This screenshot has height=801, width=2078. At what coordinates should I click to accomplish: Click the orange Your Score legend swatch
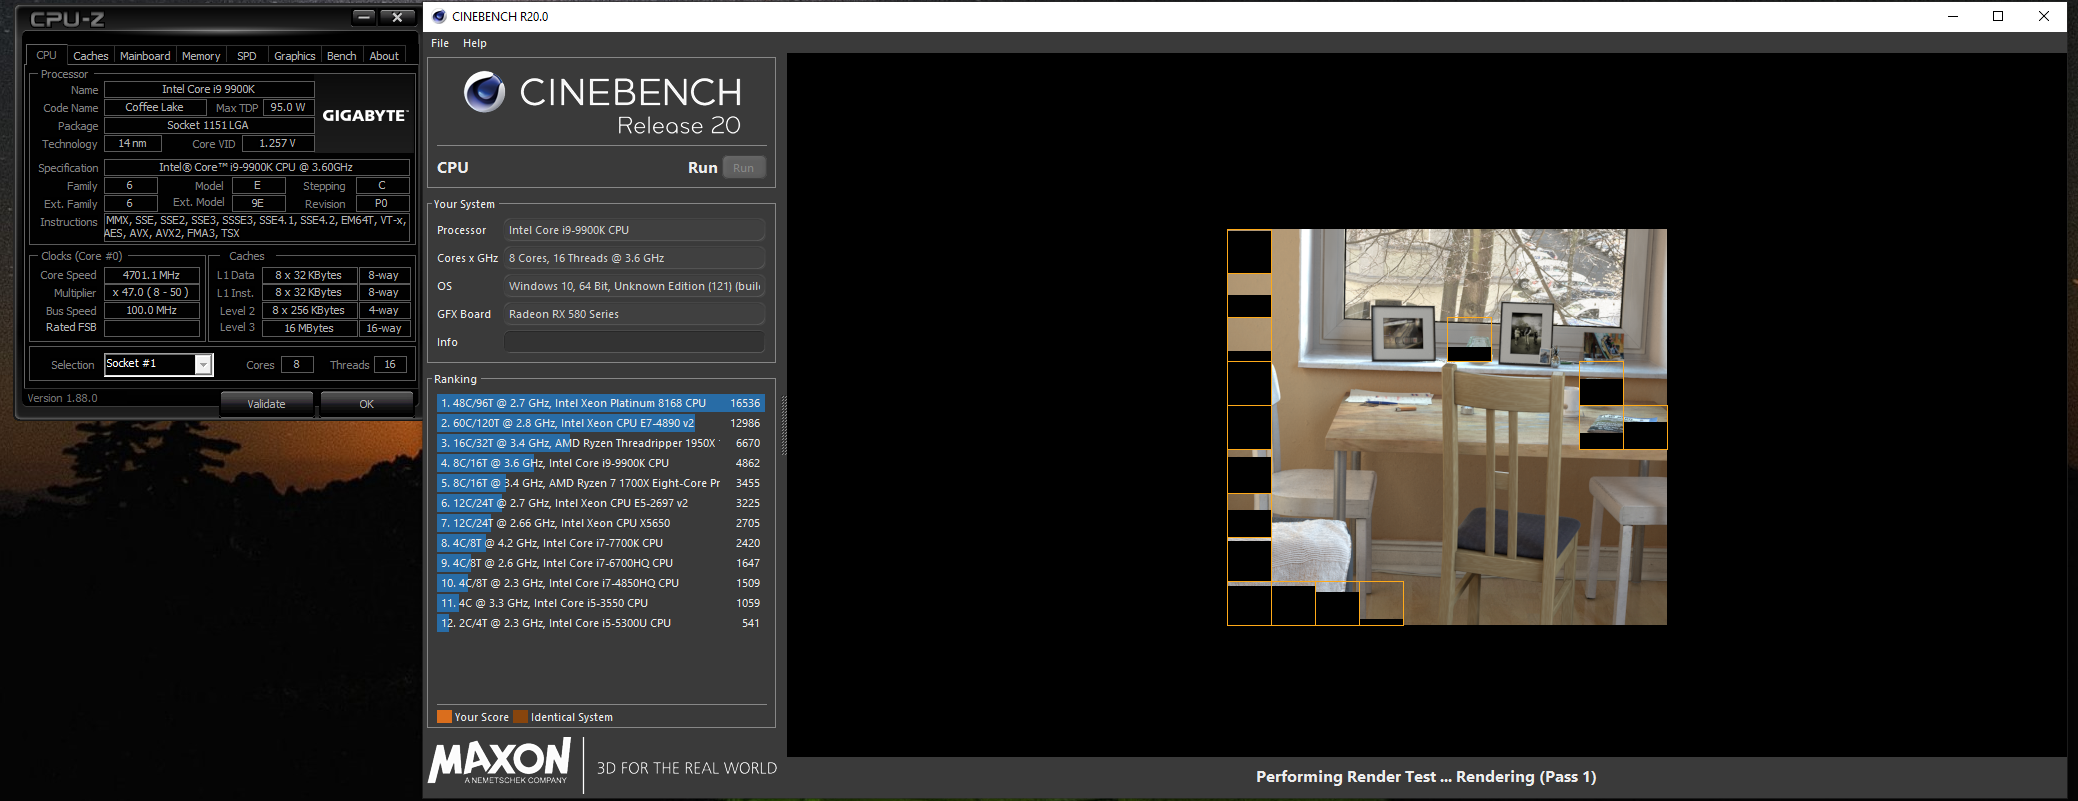pyautogui.click(x=445, y=717)
